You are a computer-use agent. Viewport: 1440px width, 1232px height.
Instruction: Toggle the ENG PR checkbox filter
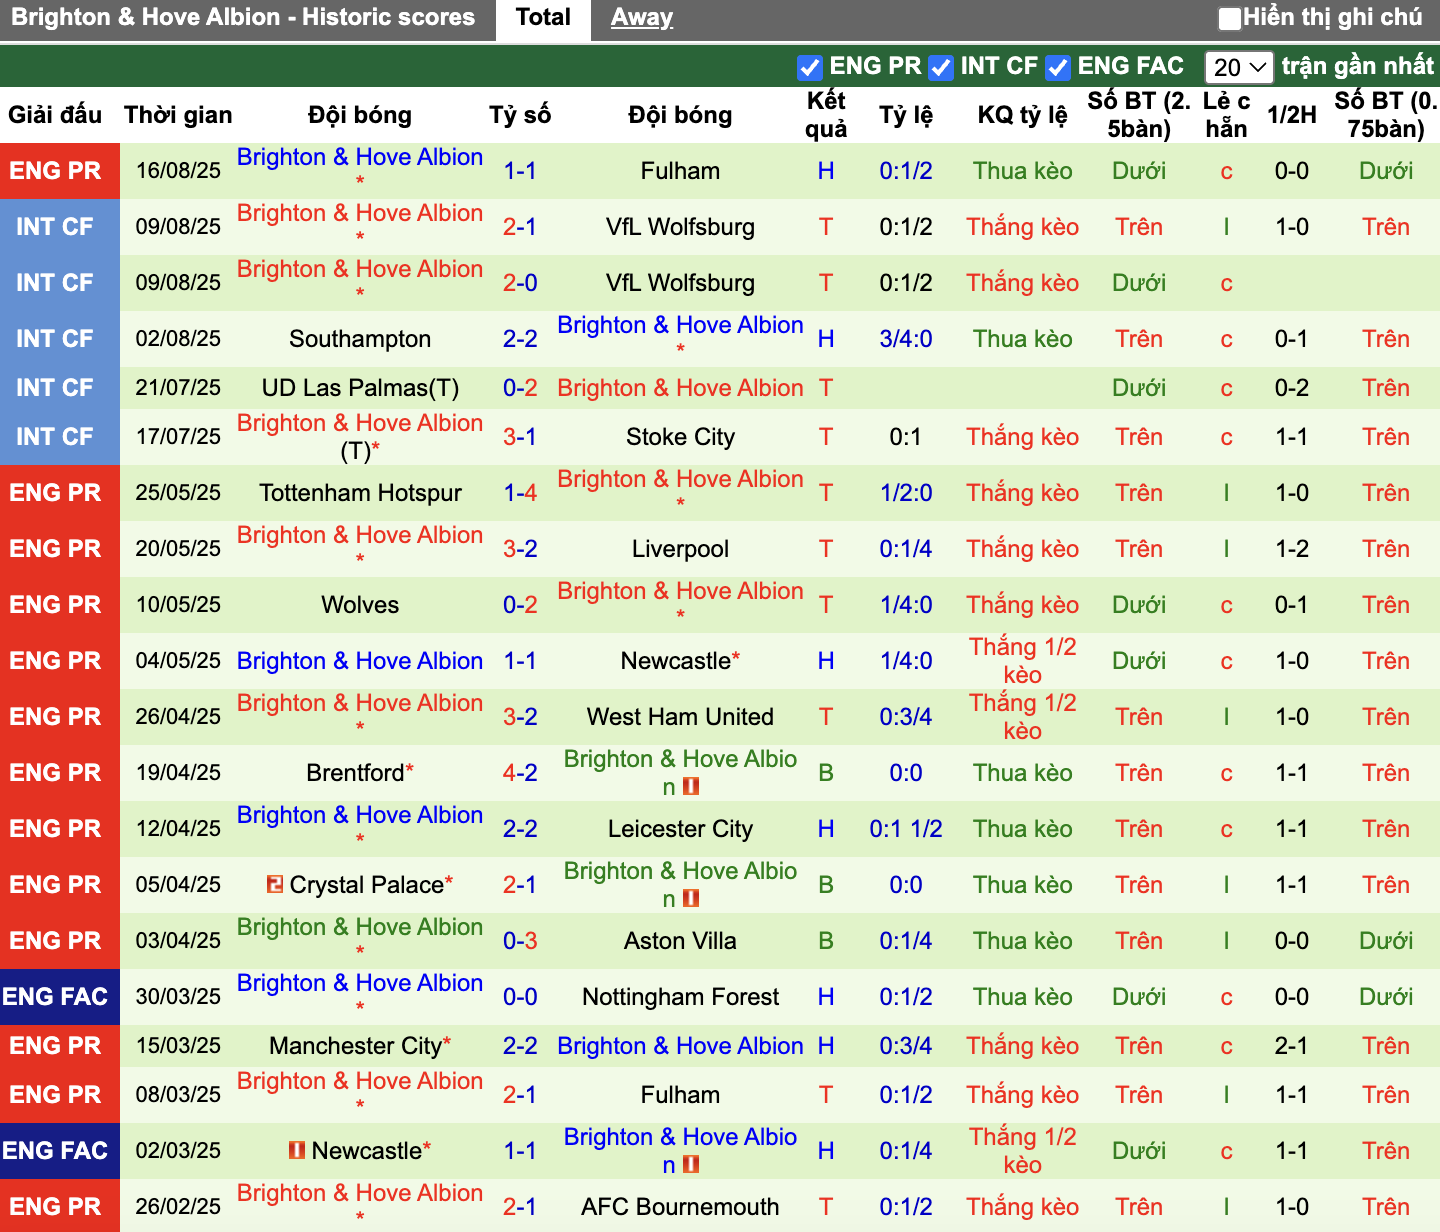810,68
